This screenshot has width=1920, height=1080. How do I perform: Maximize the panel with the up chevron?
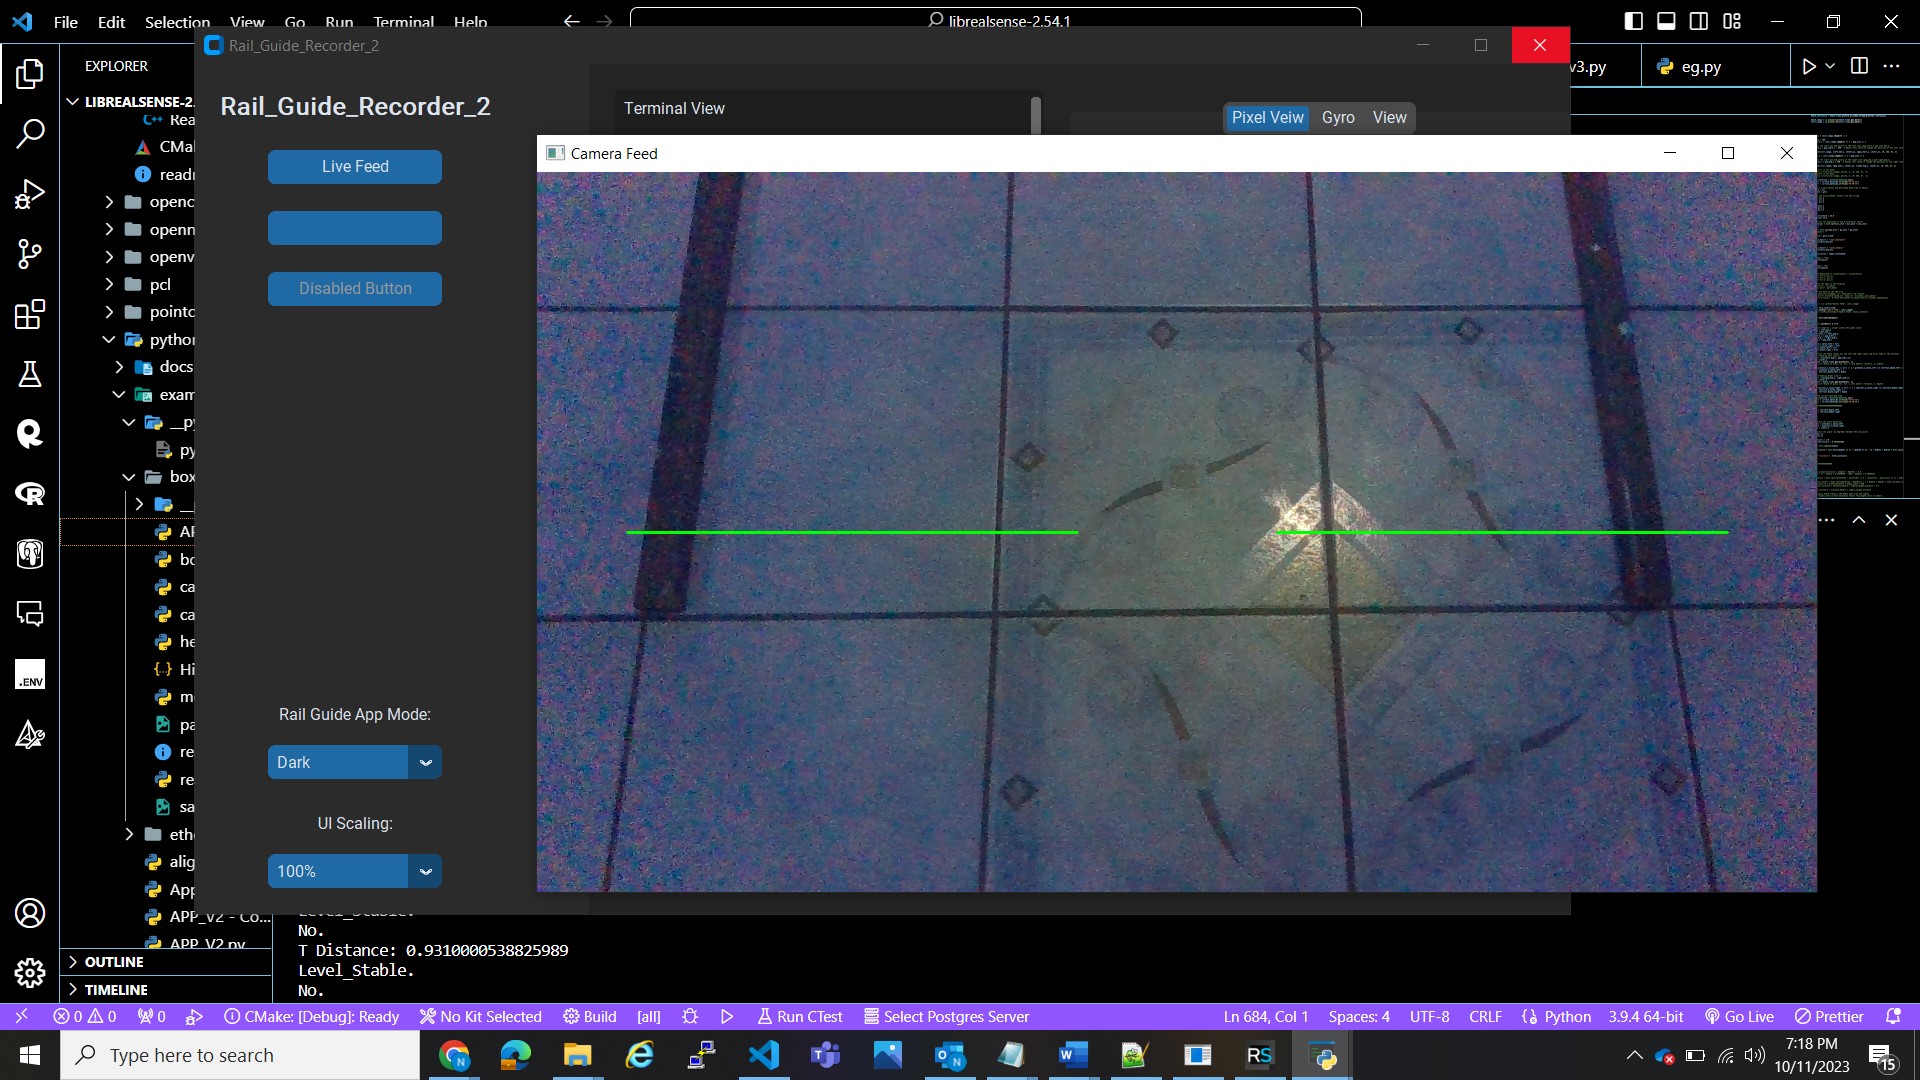(x=1859, y=519)
